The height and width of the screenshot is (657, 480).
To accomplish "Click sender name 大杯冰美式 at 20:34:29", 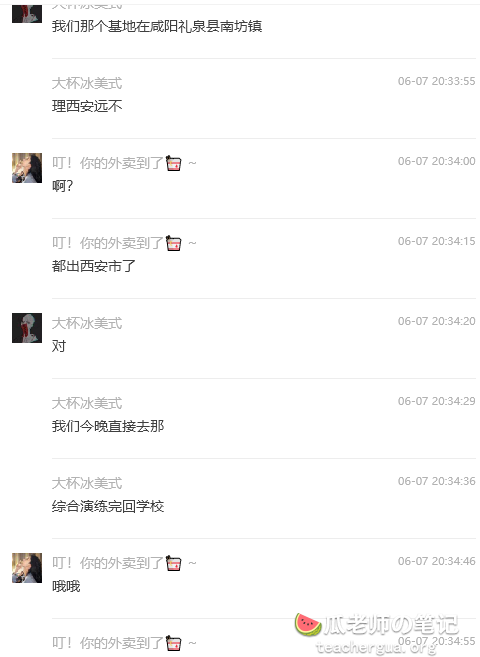I will [x=87, y=403].
